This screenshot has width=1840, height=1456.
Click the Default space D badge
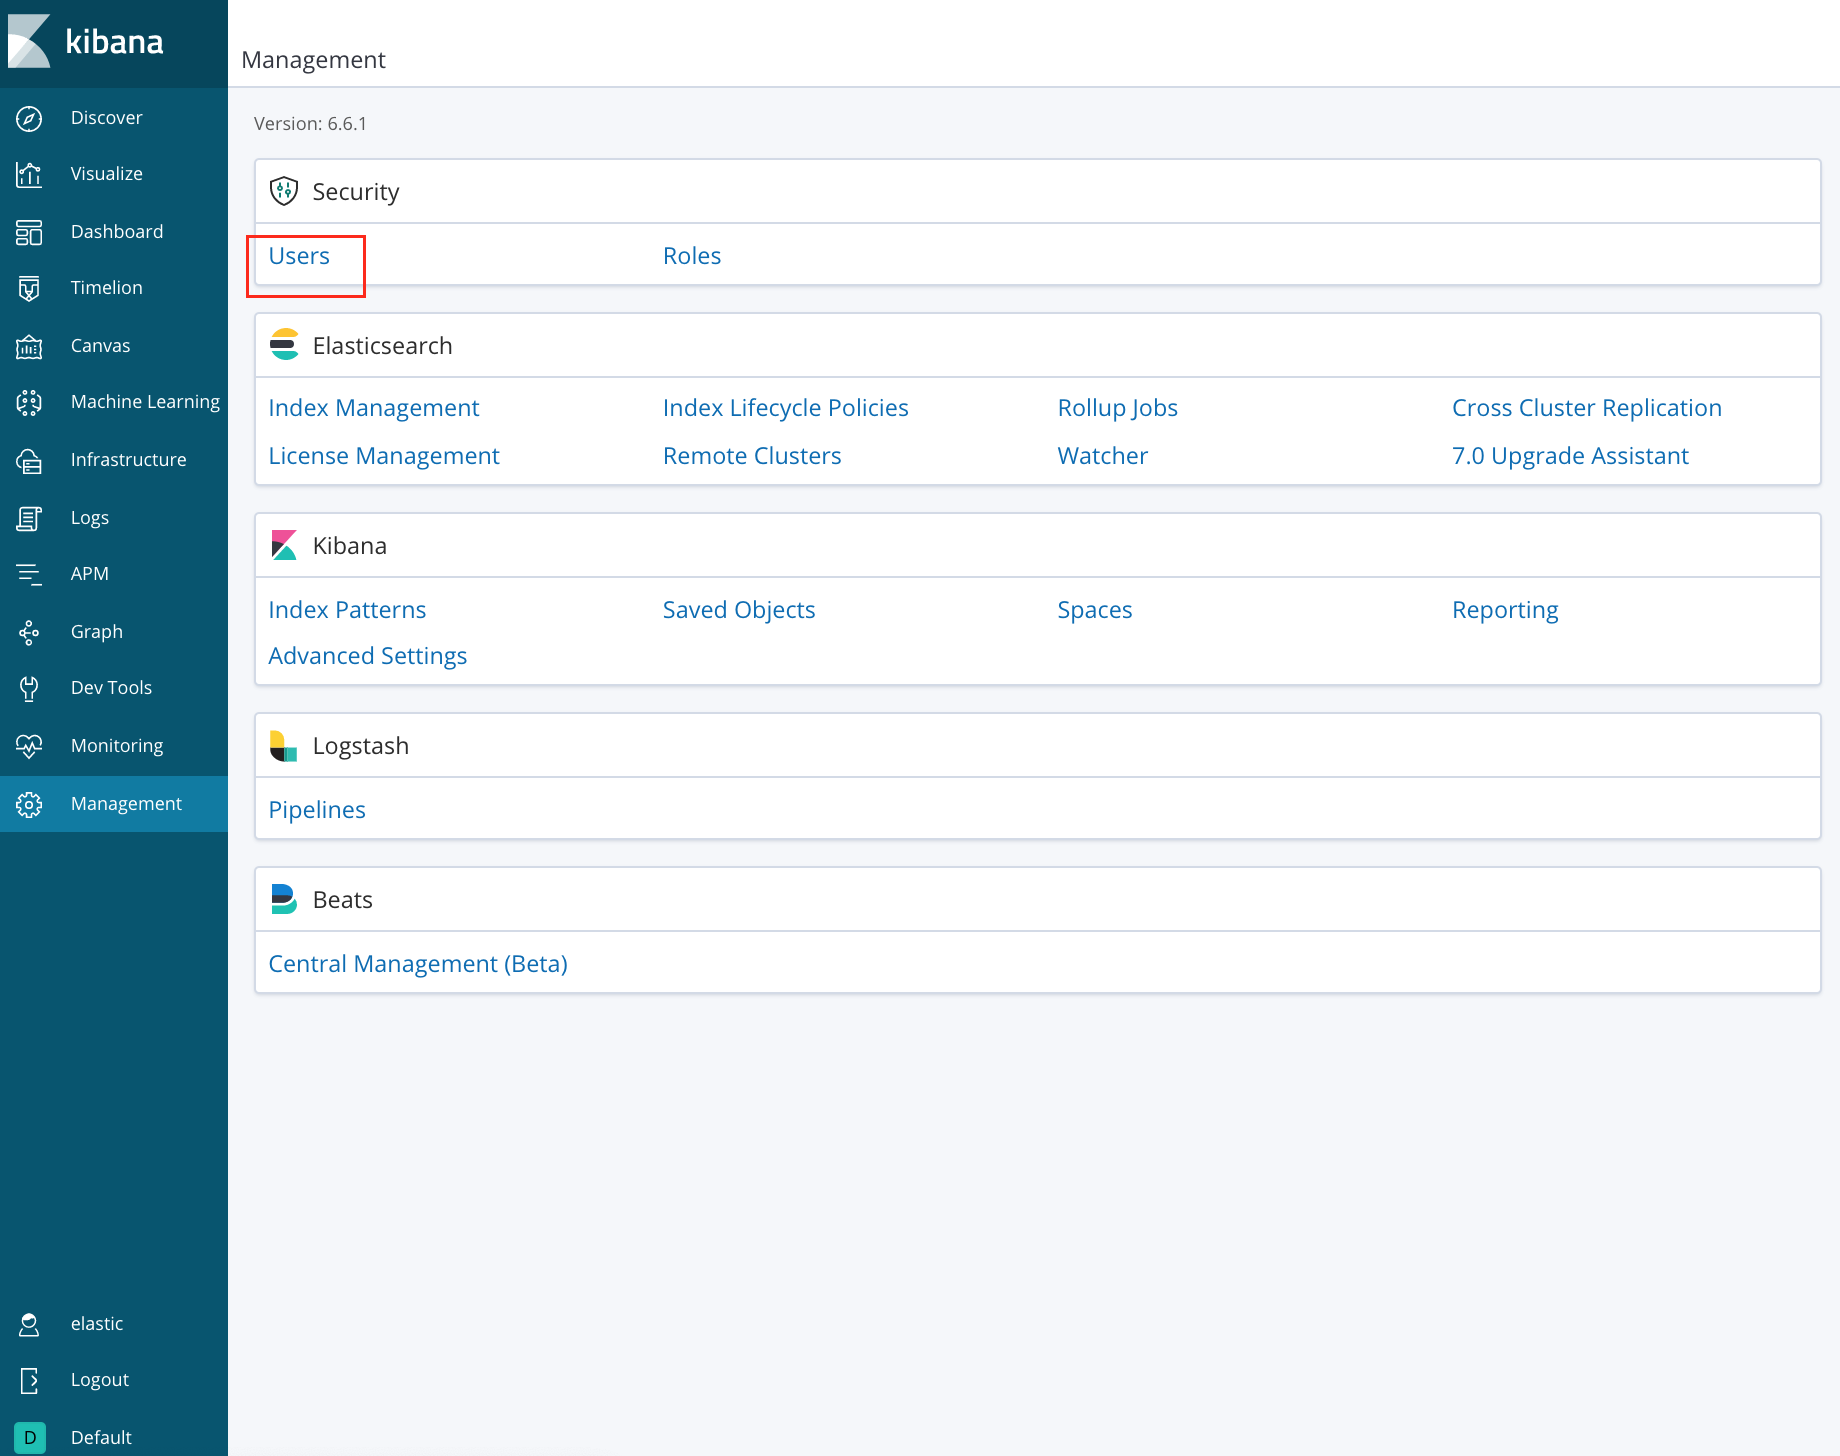[x=29, y=1438]
